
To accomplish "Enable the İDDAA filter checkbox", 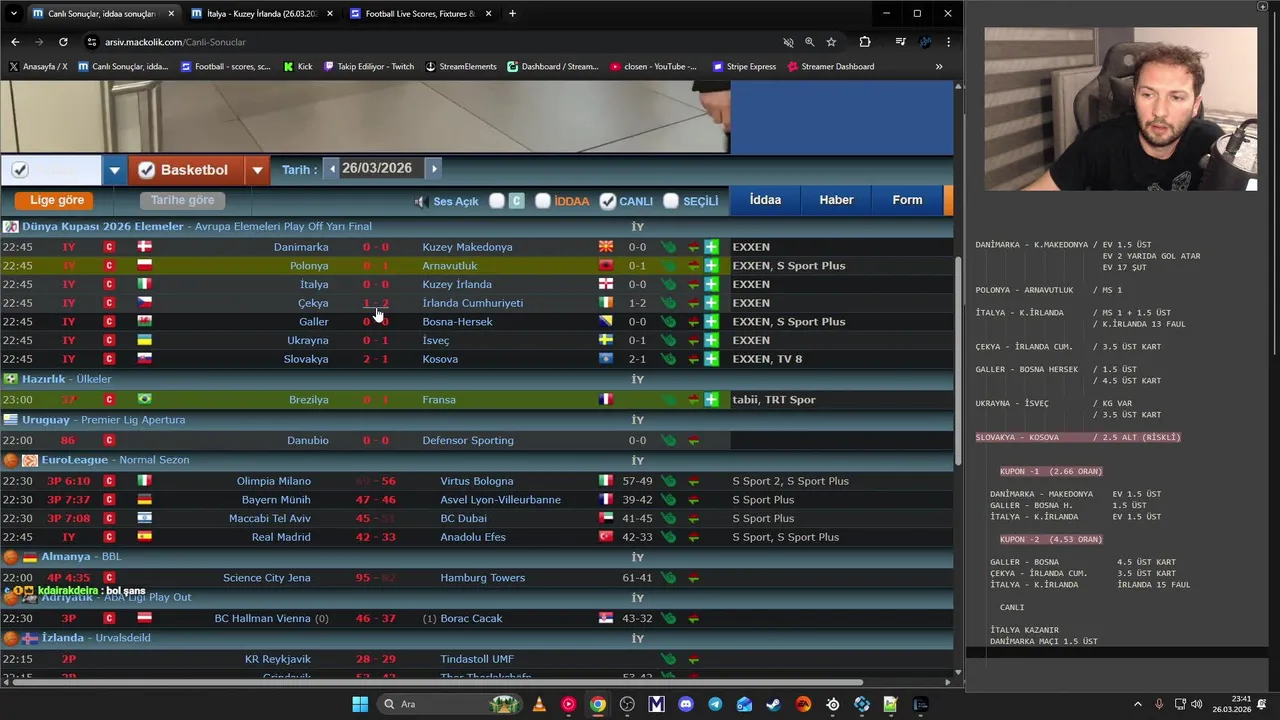I will [x=542, y=201].
